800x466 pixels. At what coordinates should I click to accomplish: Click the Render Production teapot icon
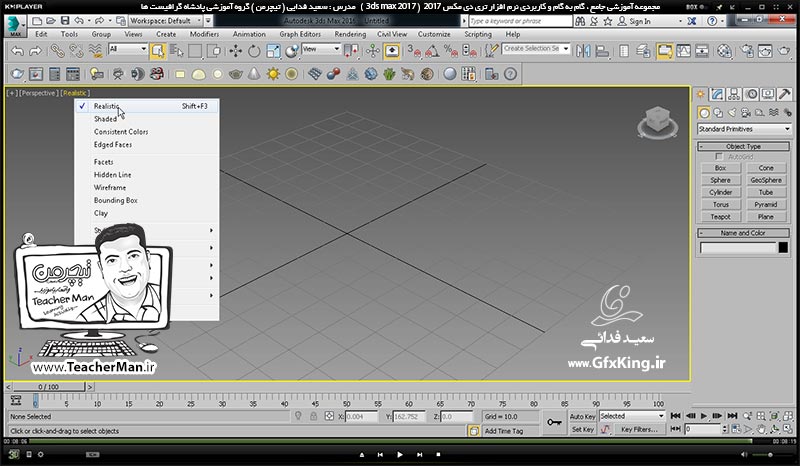784,51
